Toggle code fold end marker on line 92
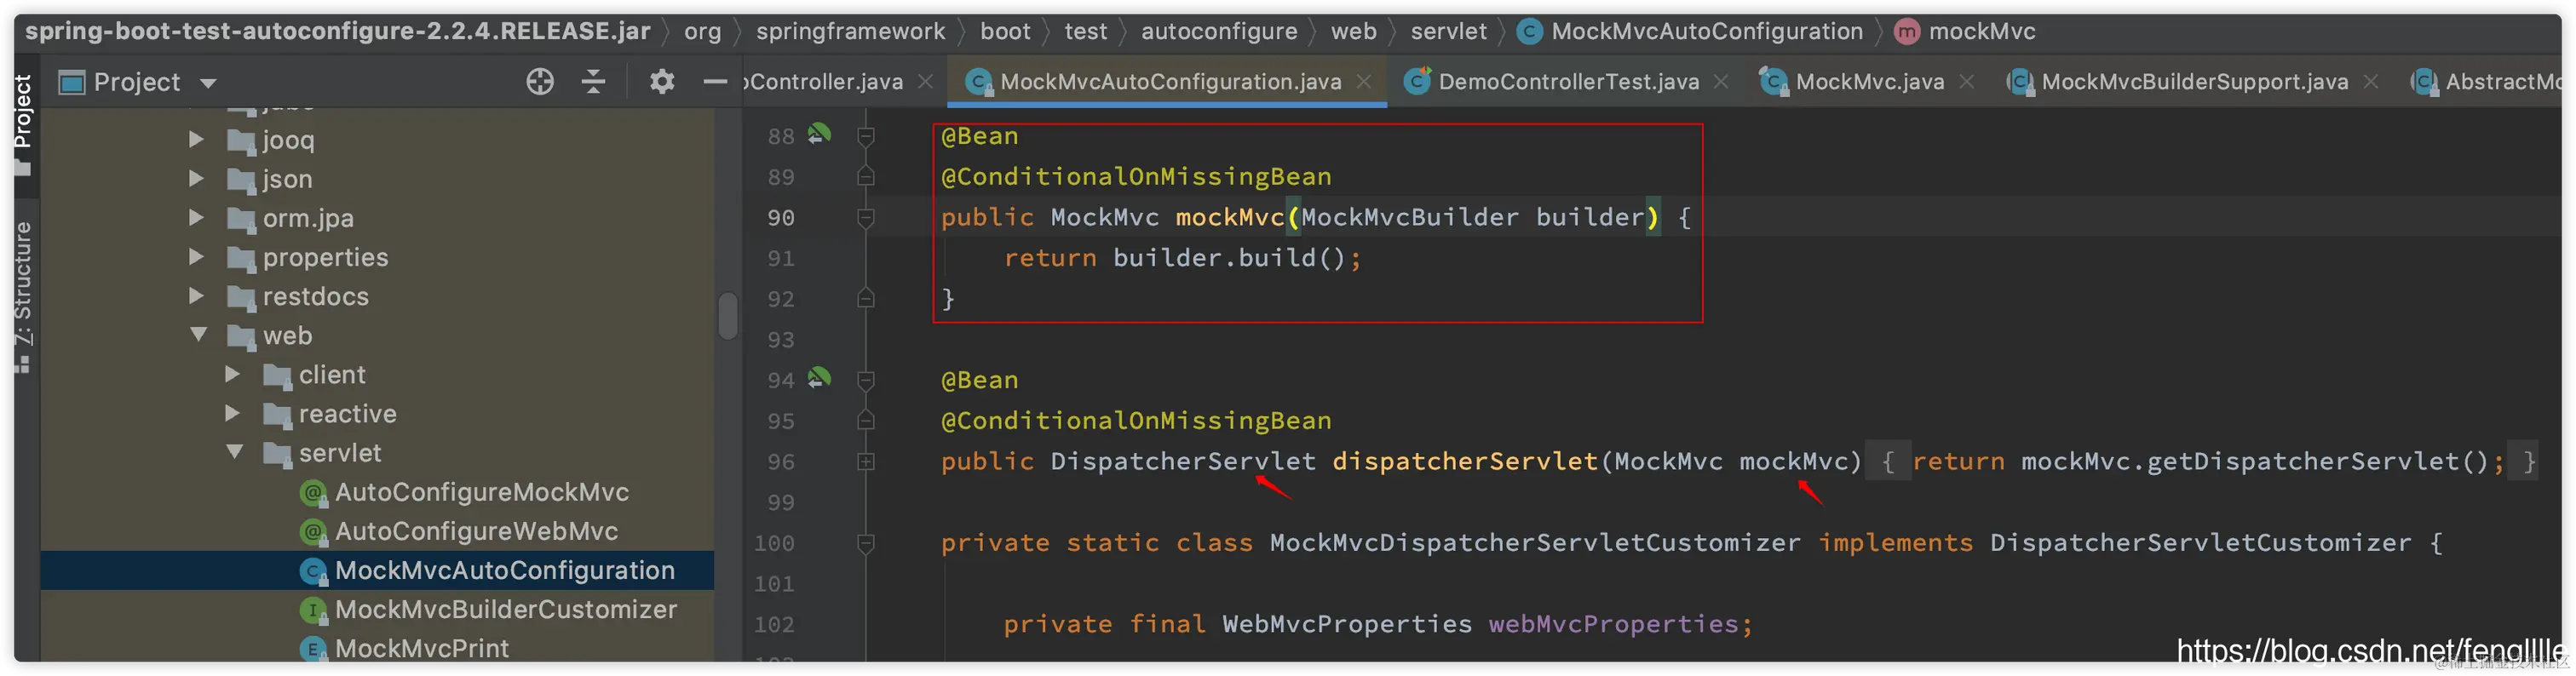Screen dimensions: 2576x676 pyautogui.click(x=866, y=298)
